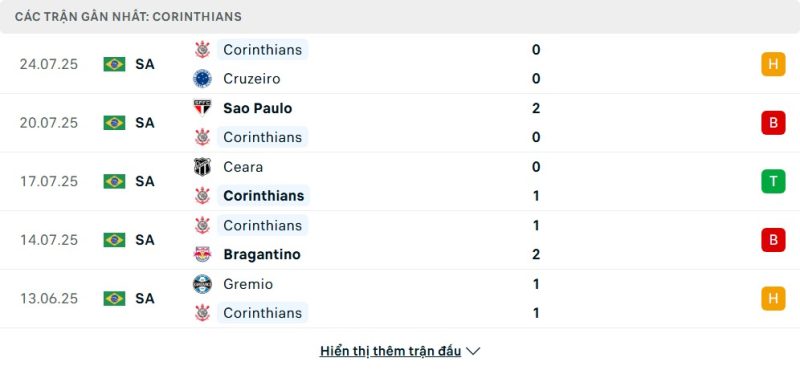The width and height of the screenshot is (800, 374).
Task: Click the Gremio club crest icon
Action: (x=203, y=284)
